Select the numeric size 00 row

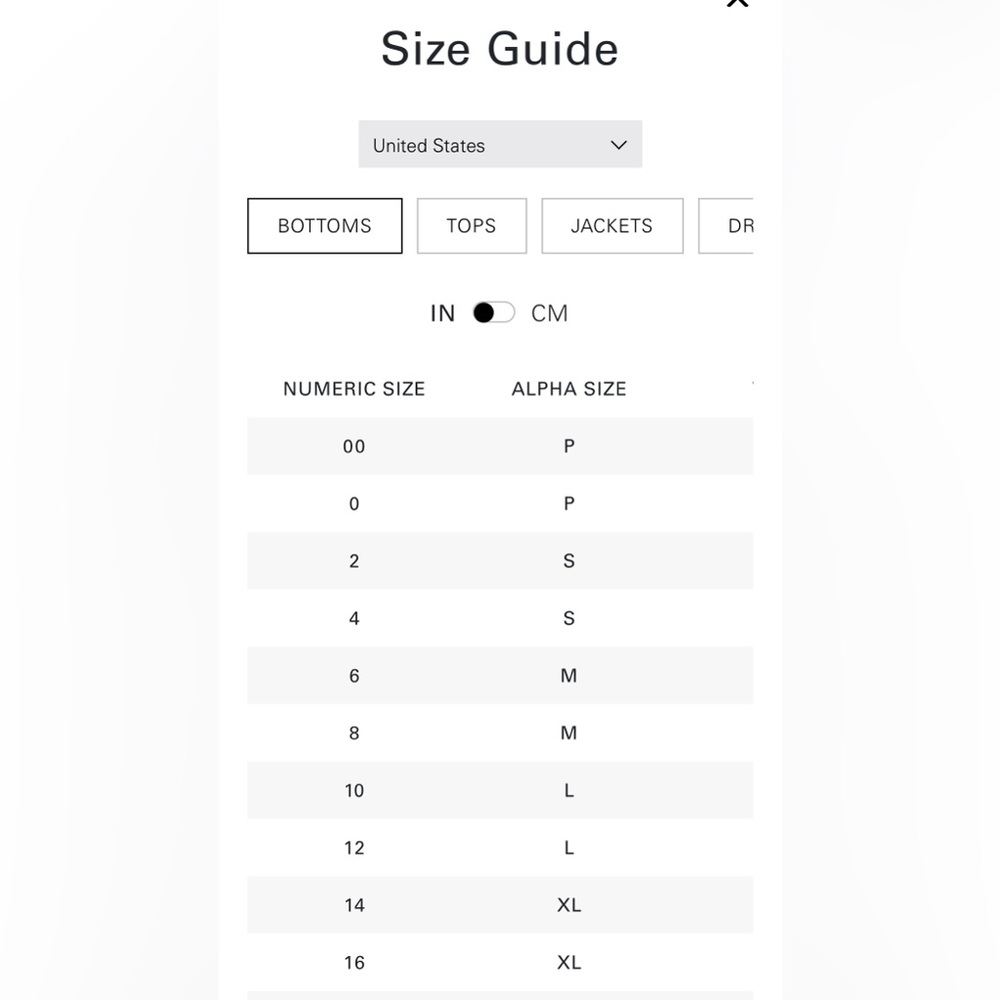point(500,446)
